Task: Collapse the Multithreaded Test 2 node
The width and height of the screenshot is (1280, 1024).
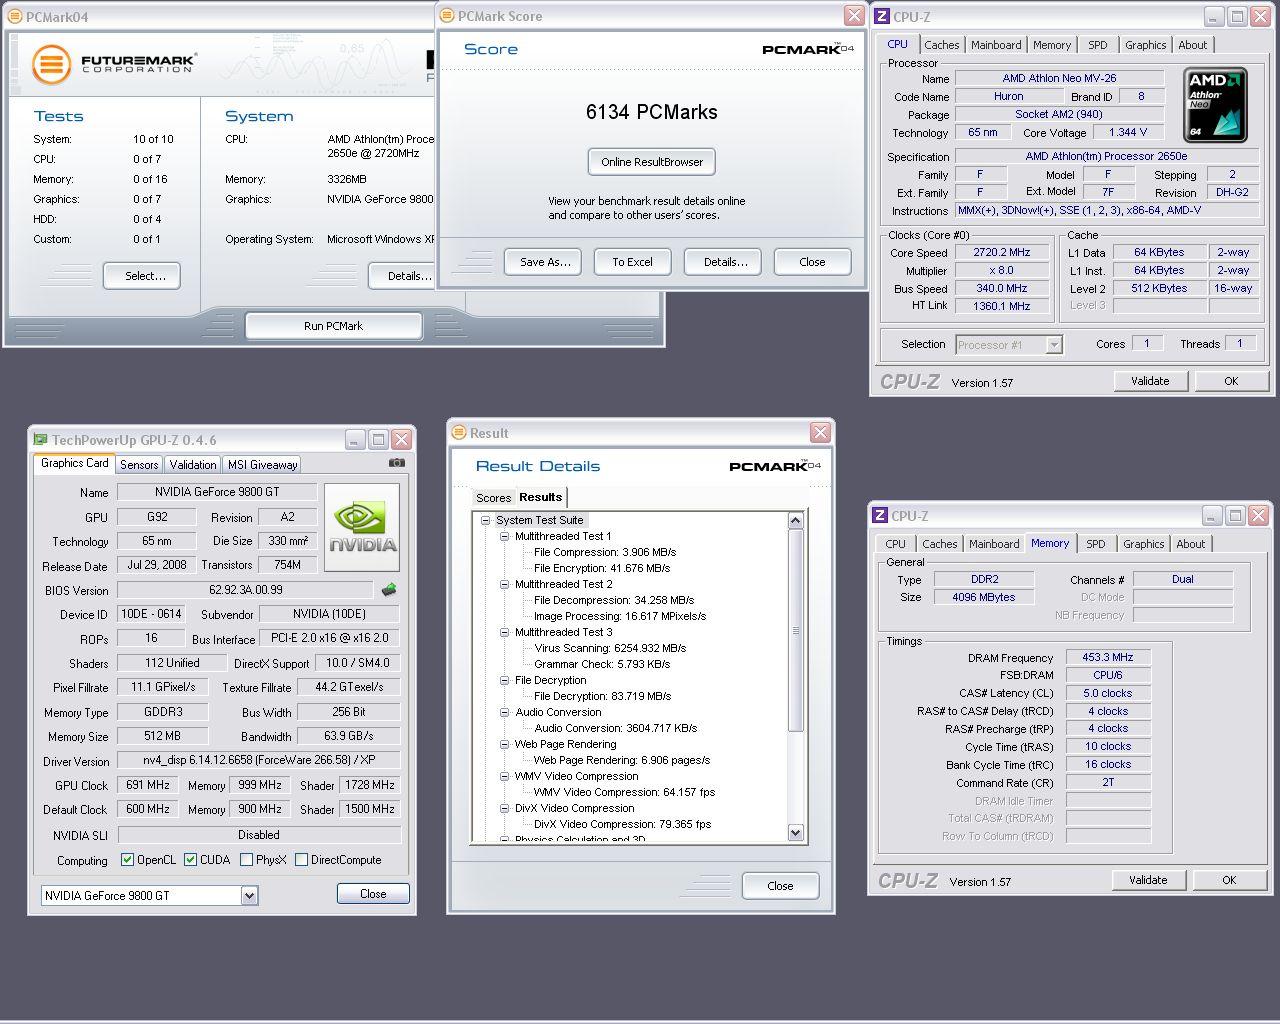Action: click(505, 584)
